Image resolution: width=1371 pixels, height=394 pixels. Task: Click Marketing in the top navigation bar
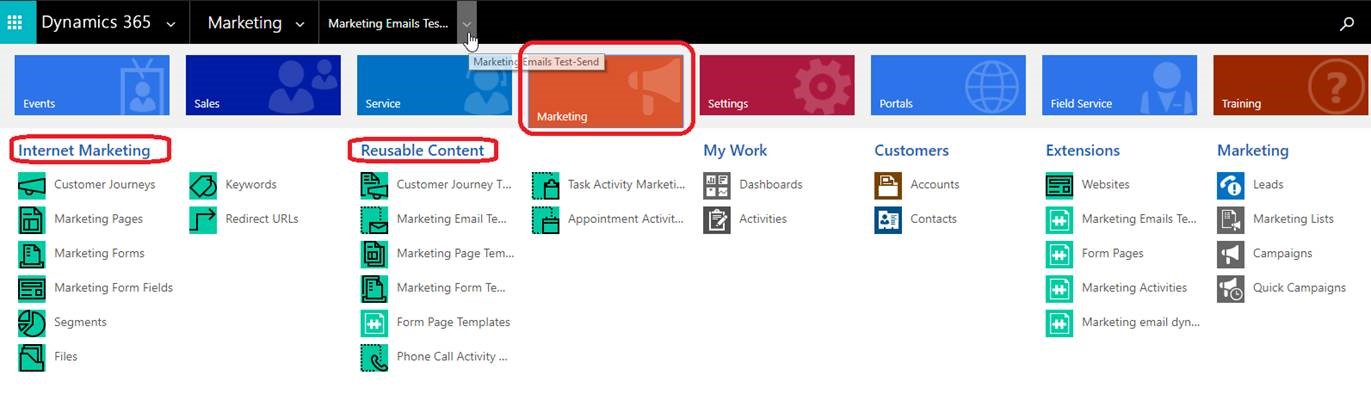(x=245, y=23)
